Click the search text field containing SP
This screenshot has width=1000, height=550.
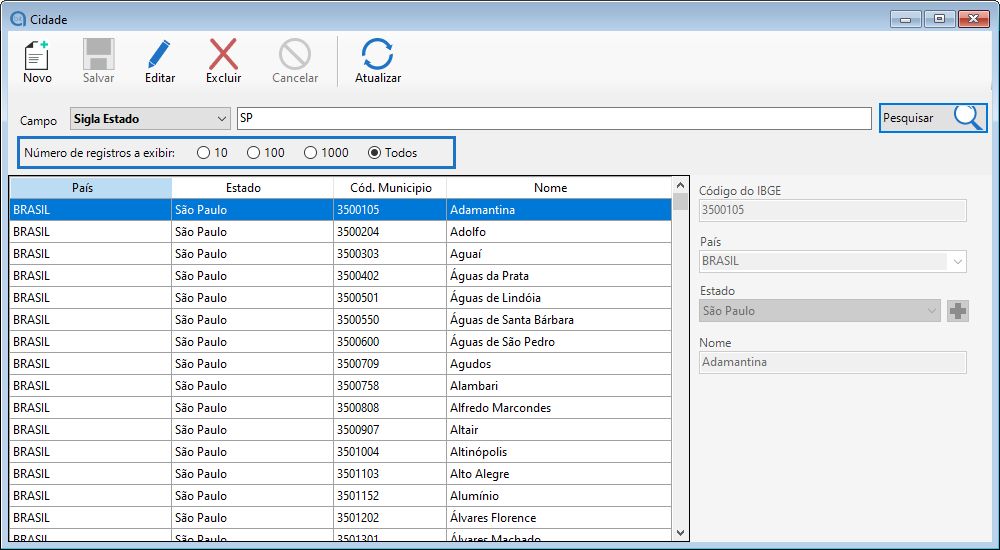click(553, 119)
